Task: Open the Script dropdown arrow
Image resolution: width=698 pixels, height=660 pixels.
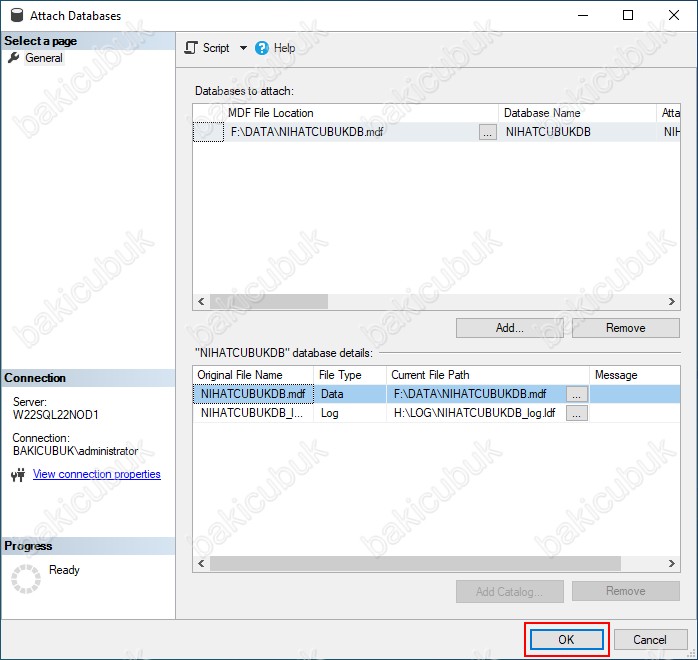Action: 243,48
